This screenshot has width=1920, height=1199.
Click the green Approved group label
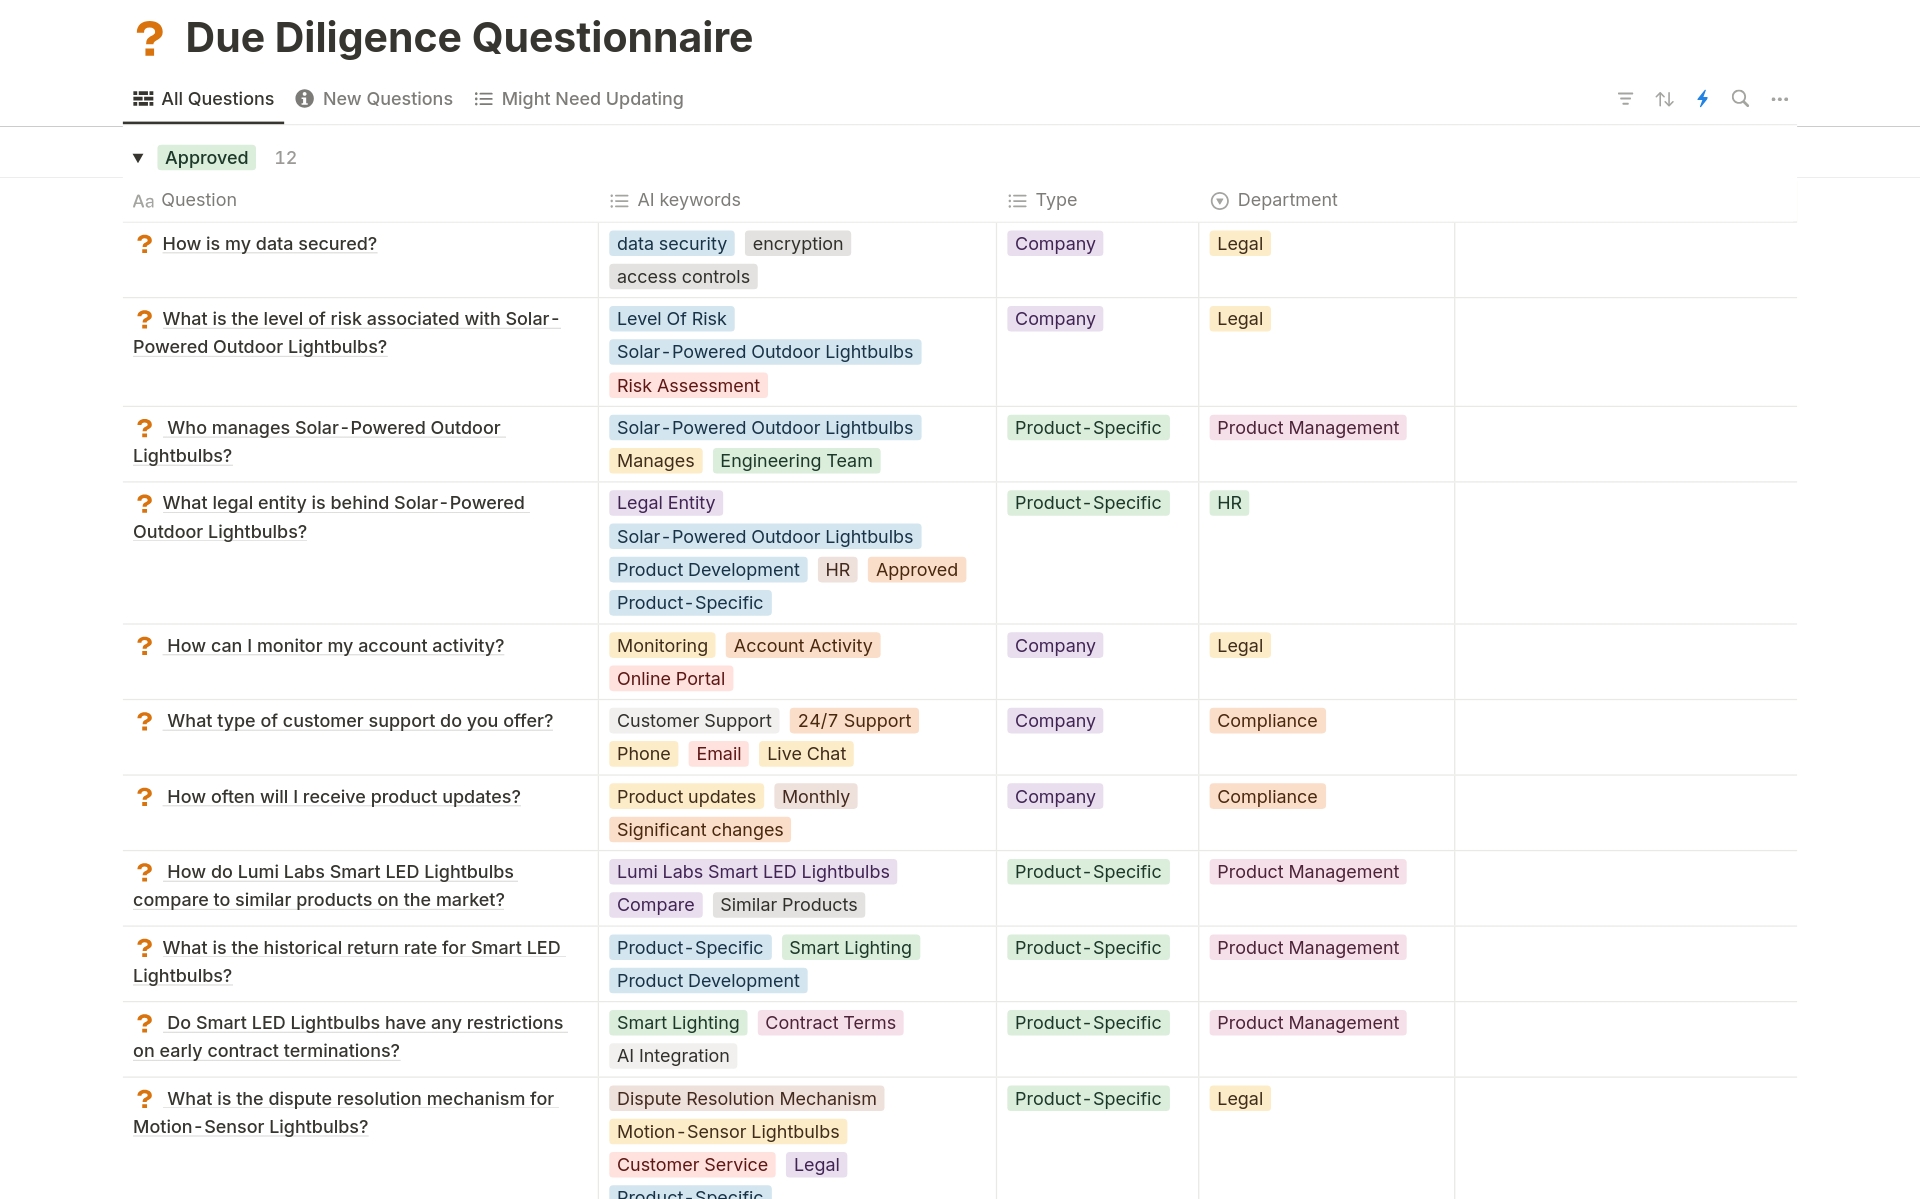pyautogui.click(x=206, y=158)
